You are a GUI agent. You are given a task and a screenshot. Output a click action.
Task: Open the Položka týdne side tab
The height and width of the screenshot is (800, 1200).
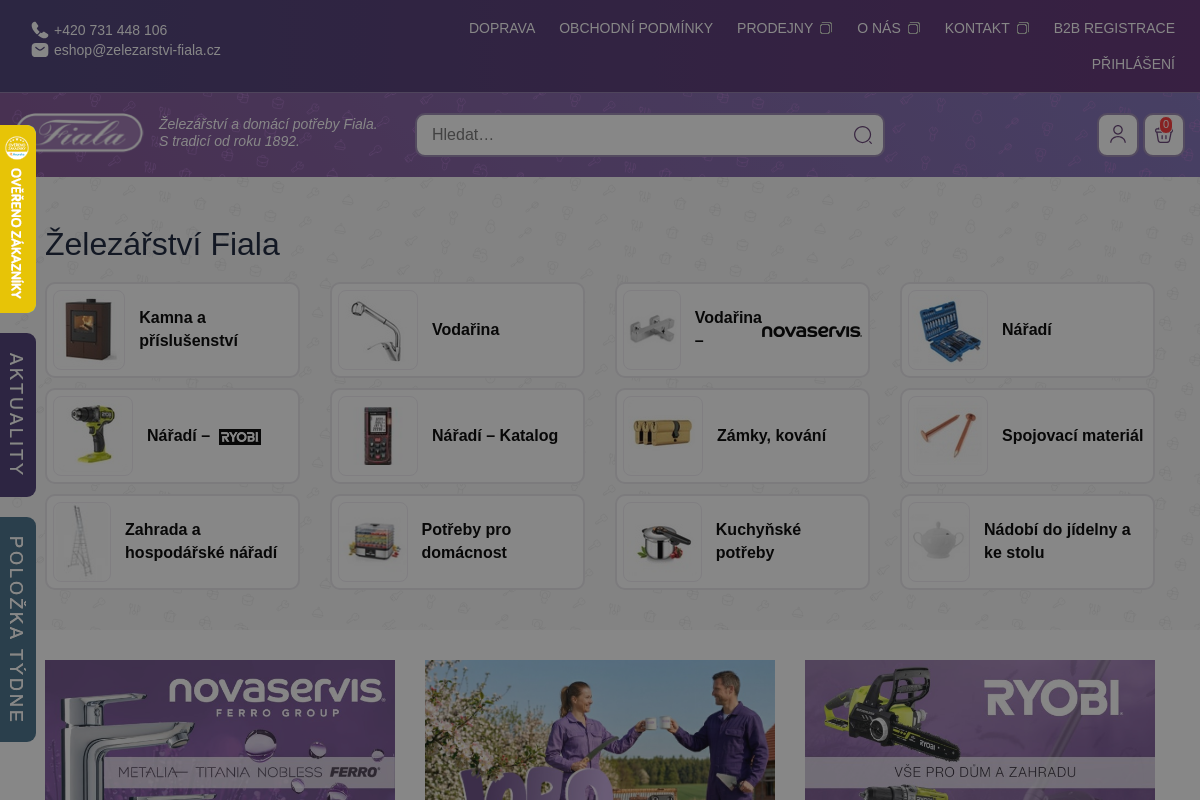pyautogui.click(x=17, y=629)
